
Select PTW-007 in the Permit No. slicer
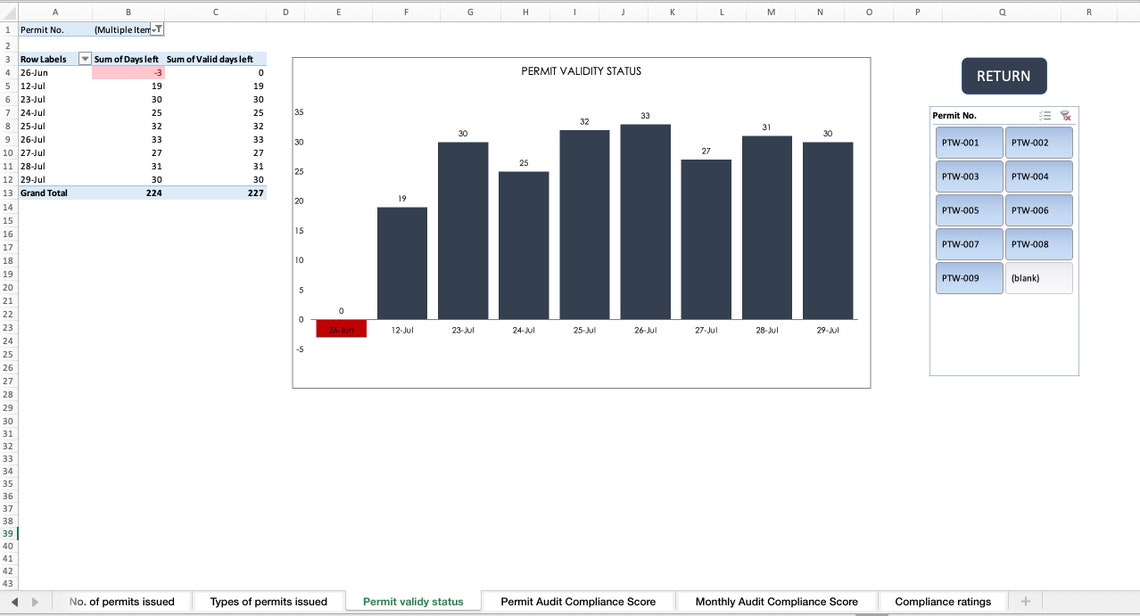968,244
